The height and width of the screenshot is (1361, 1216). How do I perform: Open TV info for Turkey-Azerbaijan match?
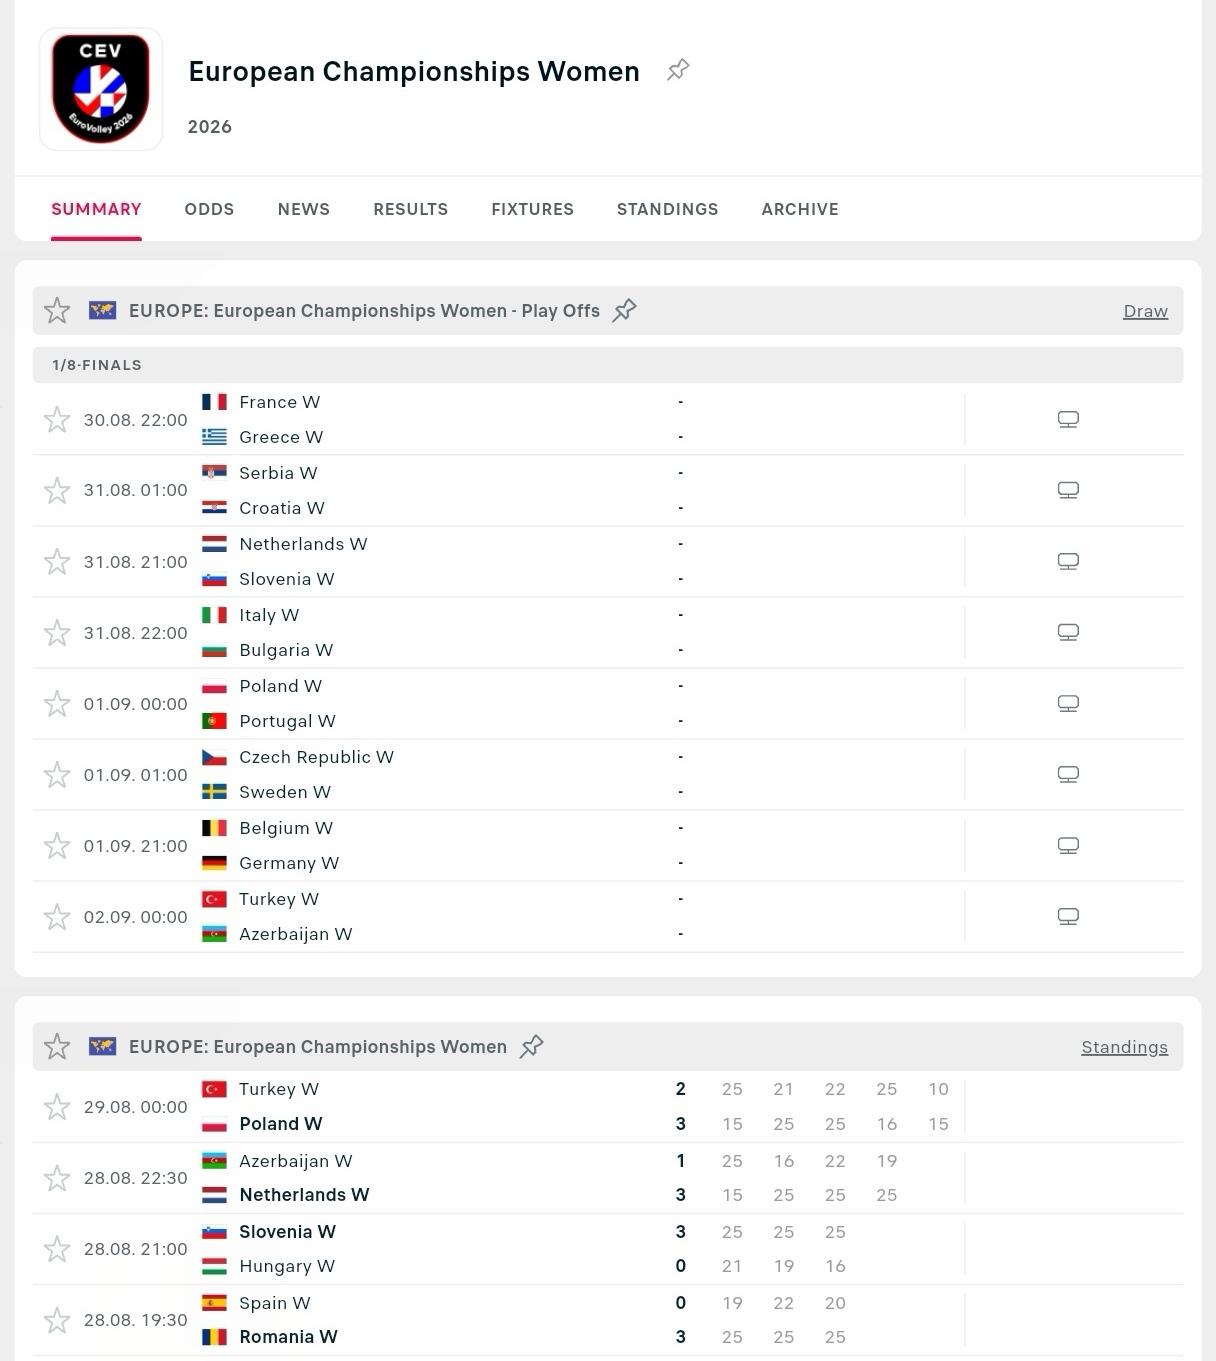click(1068, 916)
